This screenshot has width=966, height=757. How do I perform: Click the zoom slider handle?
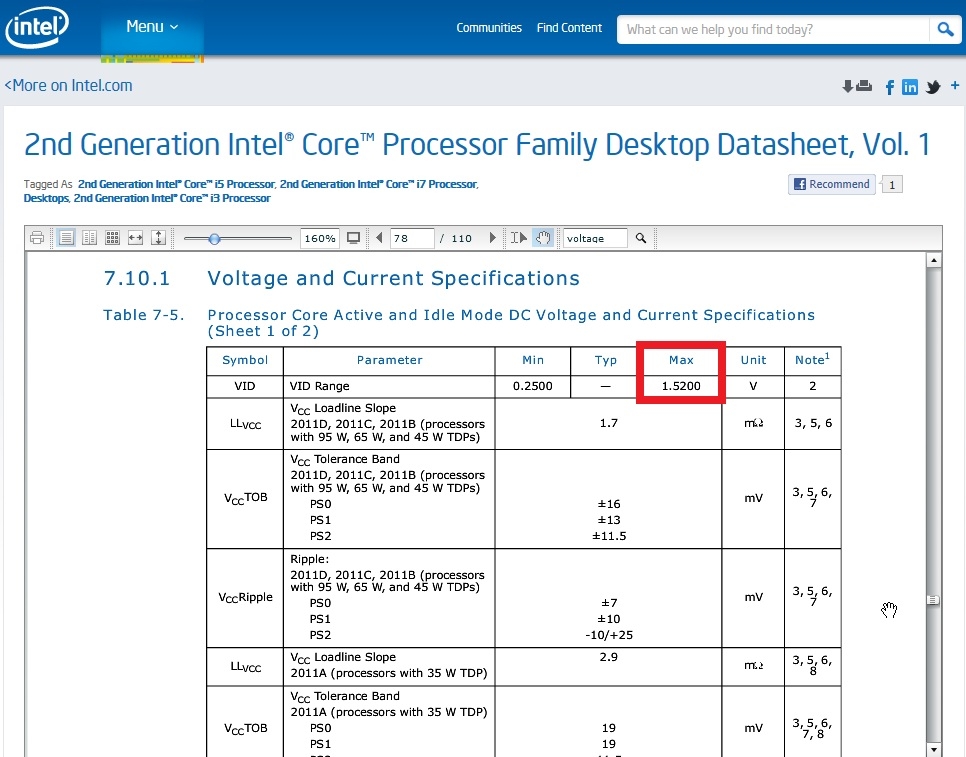point(214,238)
